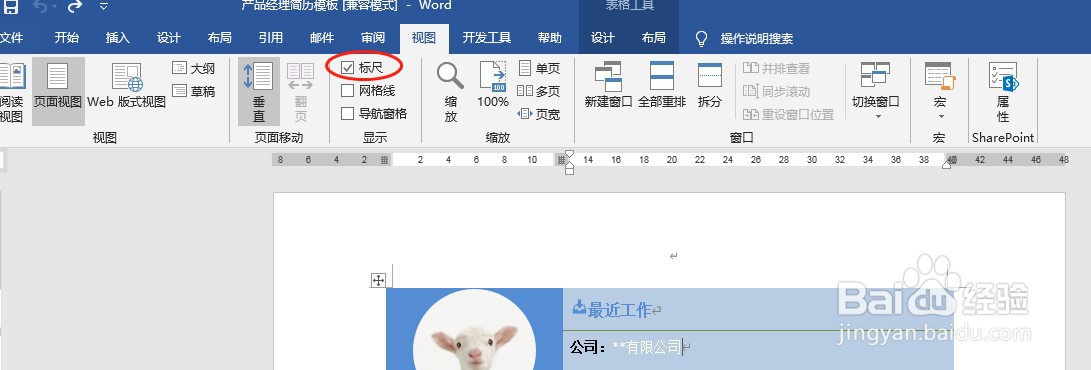This screenshot has width=1091, height=370.
Task: Open the first 设计 ribbon tab
Action: (x=168, y=38)
